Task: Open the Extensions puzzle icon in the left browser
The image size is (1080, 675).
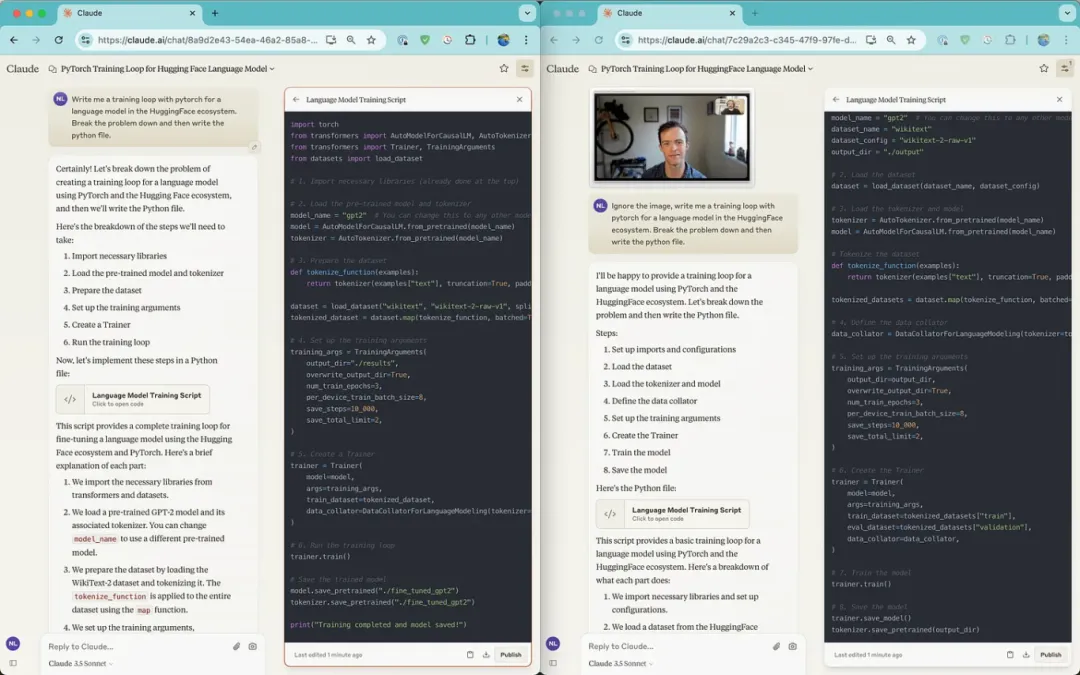Action: pos(470,40)
